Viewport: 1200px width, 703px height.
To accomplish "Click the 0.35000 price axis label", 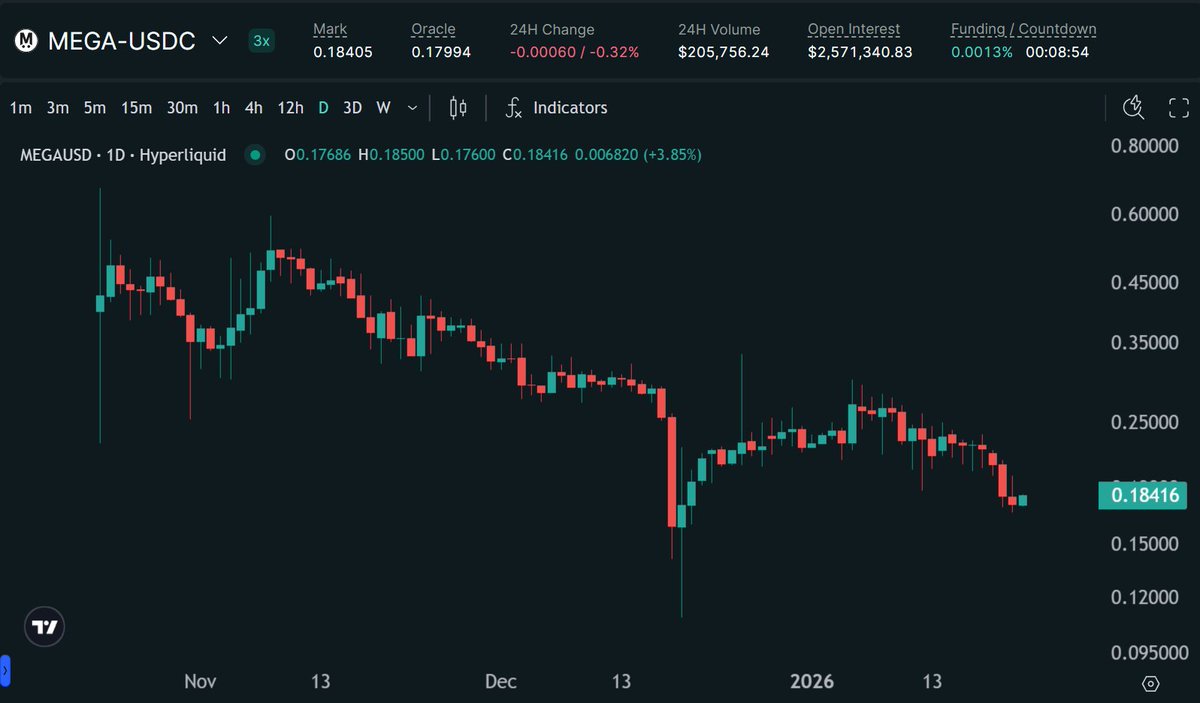I will 1145,343.
